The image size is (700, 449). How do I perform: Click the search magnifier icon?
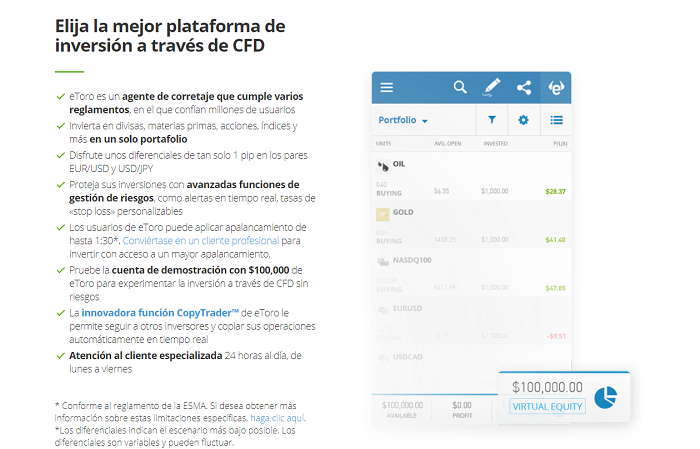(460, 87)
